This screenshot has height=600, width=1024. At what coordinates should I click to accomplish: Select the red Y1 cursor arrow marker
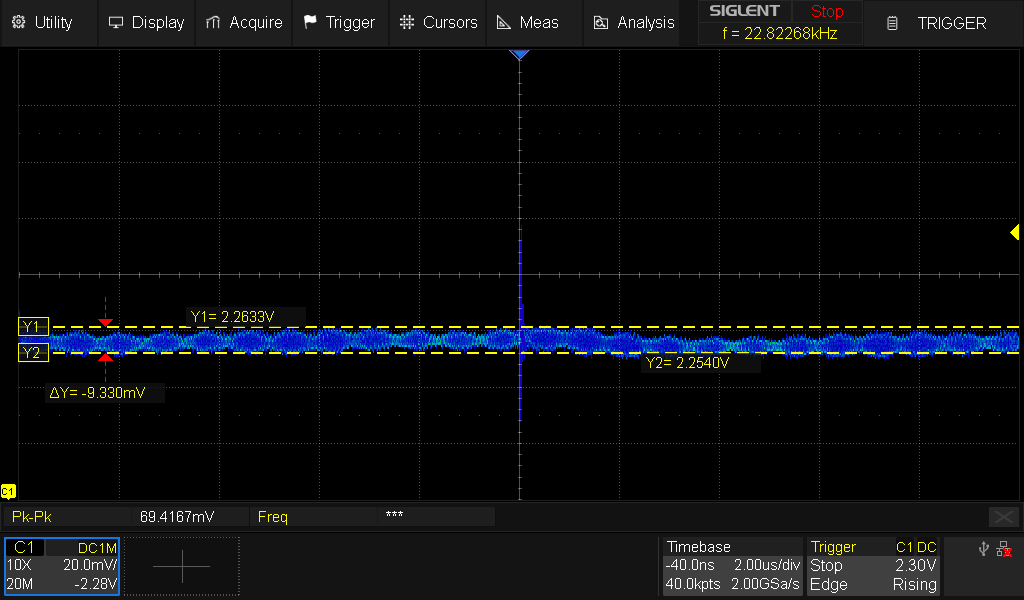[x=106, y=322]
